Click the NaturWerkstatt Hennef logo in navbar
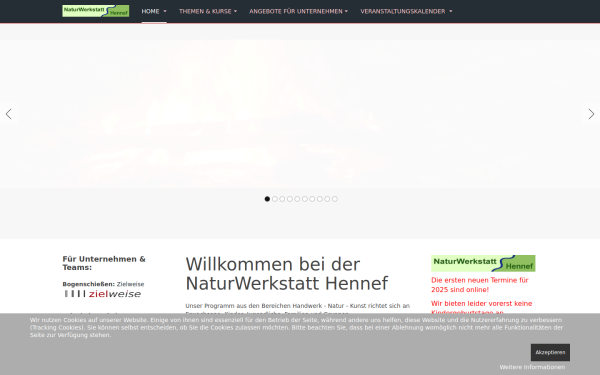The height and width of the screenshot is (375, 600). coord(96,11)
